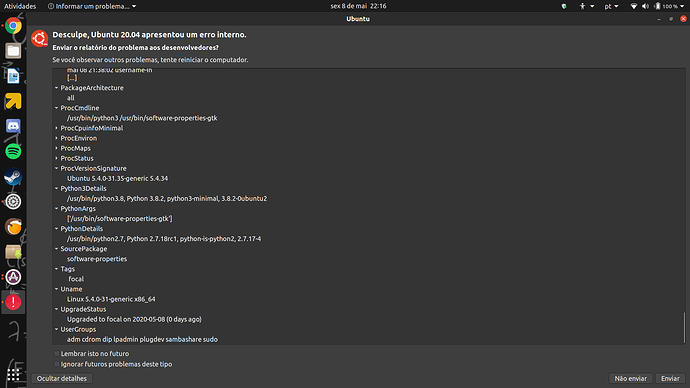Open the pt keyboard layout menu

click(x=611, y=6)
